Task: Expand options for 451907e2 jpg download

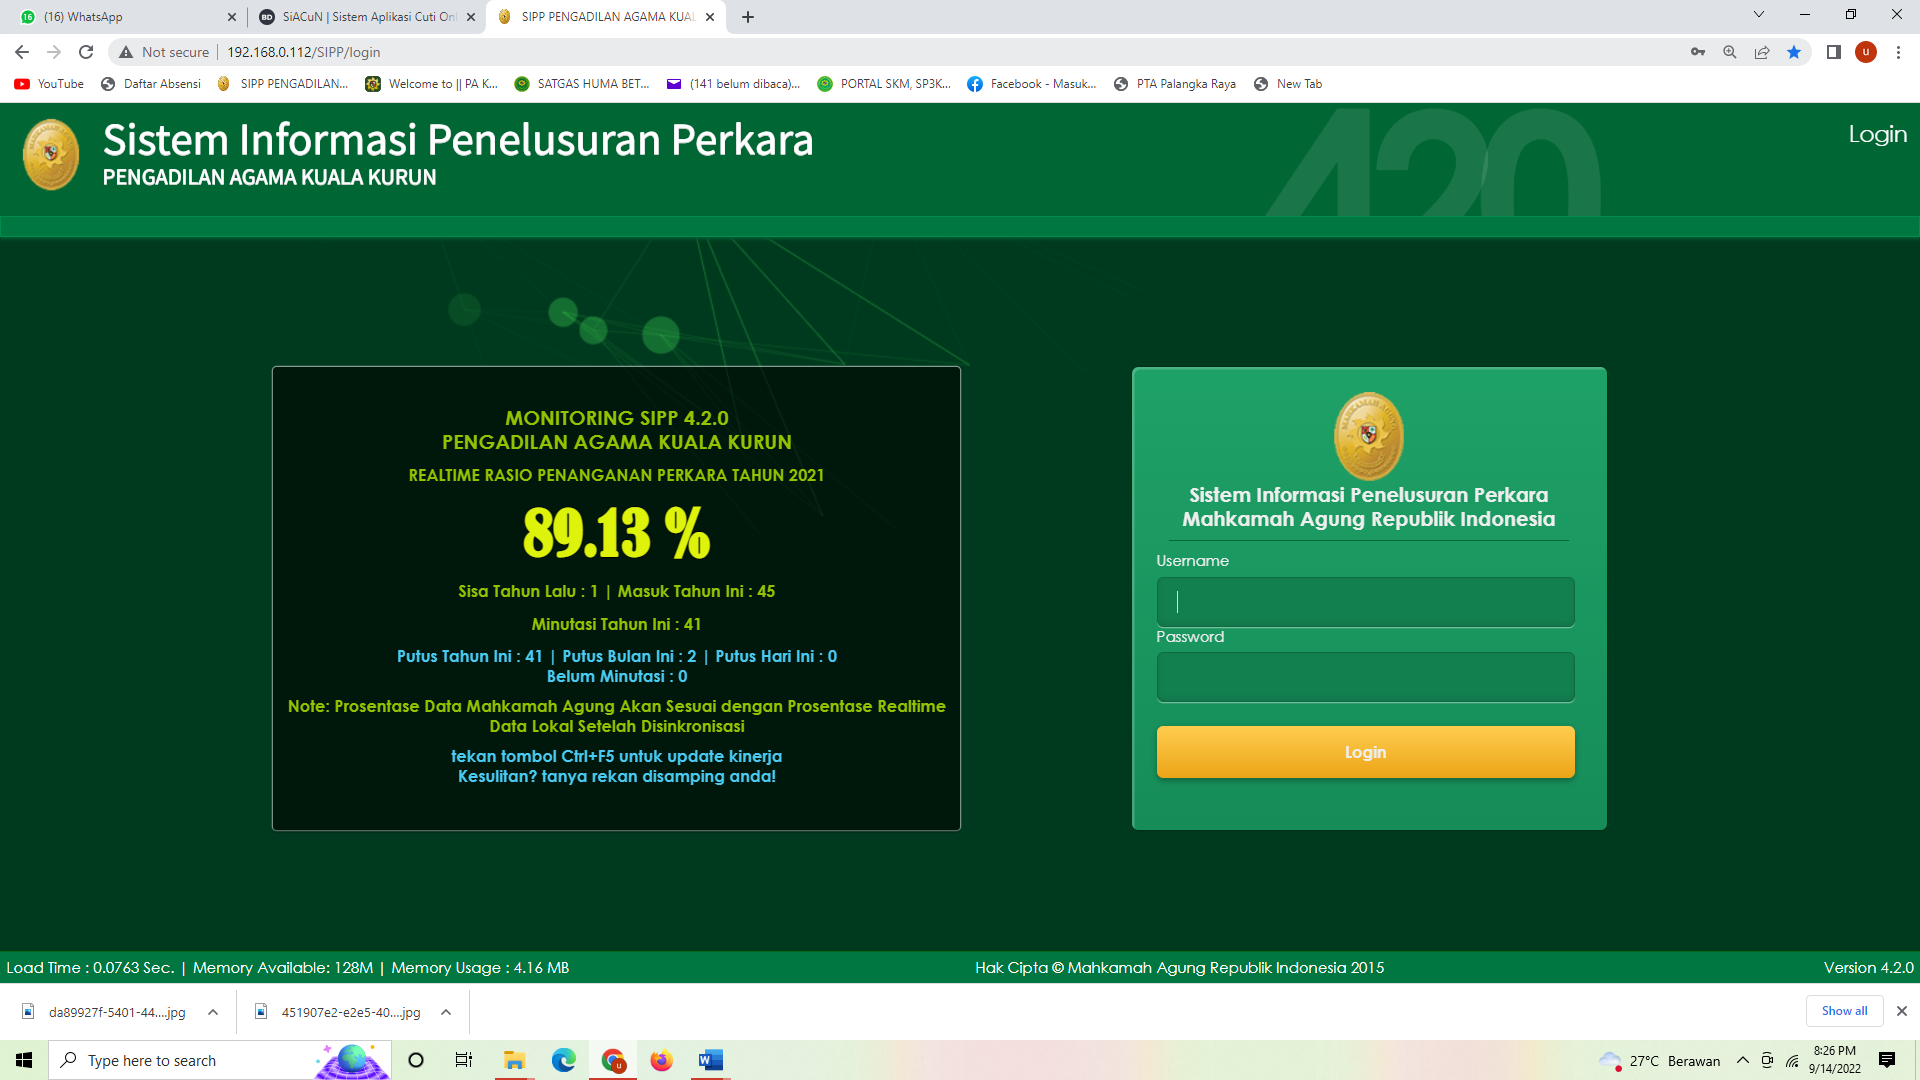Action: coord(446,1012)
